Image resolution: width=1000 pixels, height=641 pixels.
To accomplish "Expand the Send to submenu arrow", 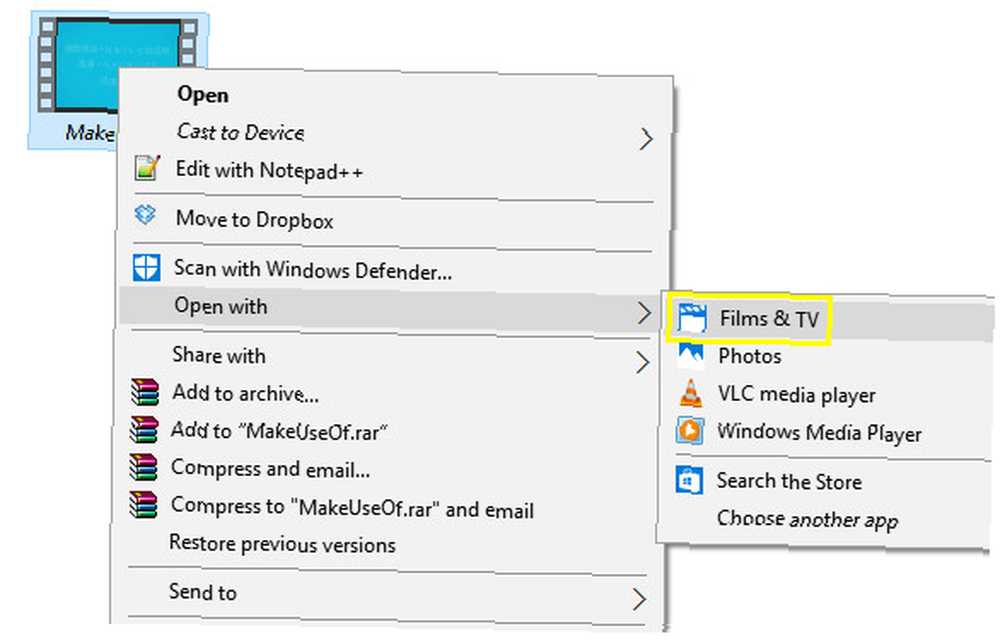I will 638,599.
